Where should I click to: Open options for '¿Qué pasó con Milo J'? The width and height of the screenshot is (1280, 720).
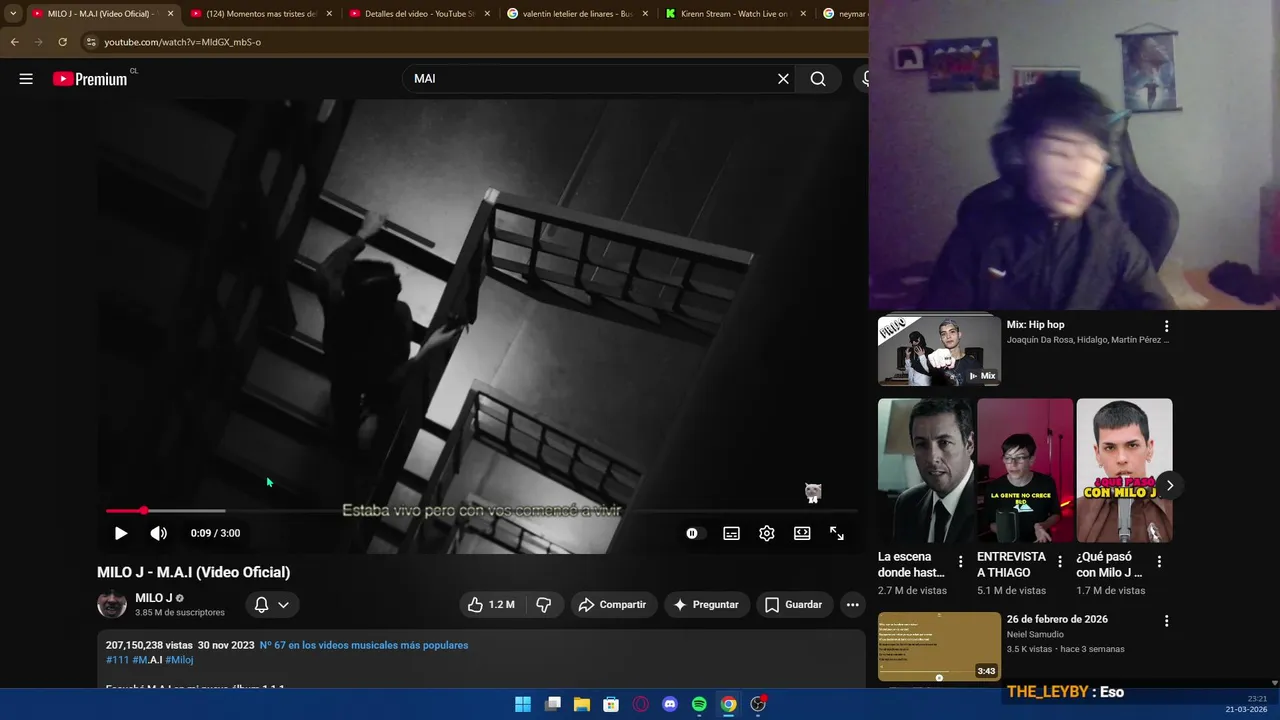(1159, 562)
